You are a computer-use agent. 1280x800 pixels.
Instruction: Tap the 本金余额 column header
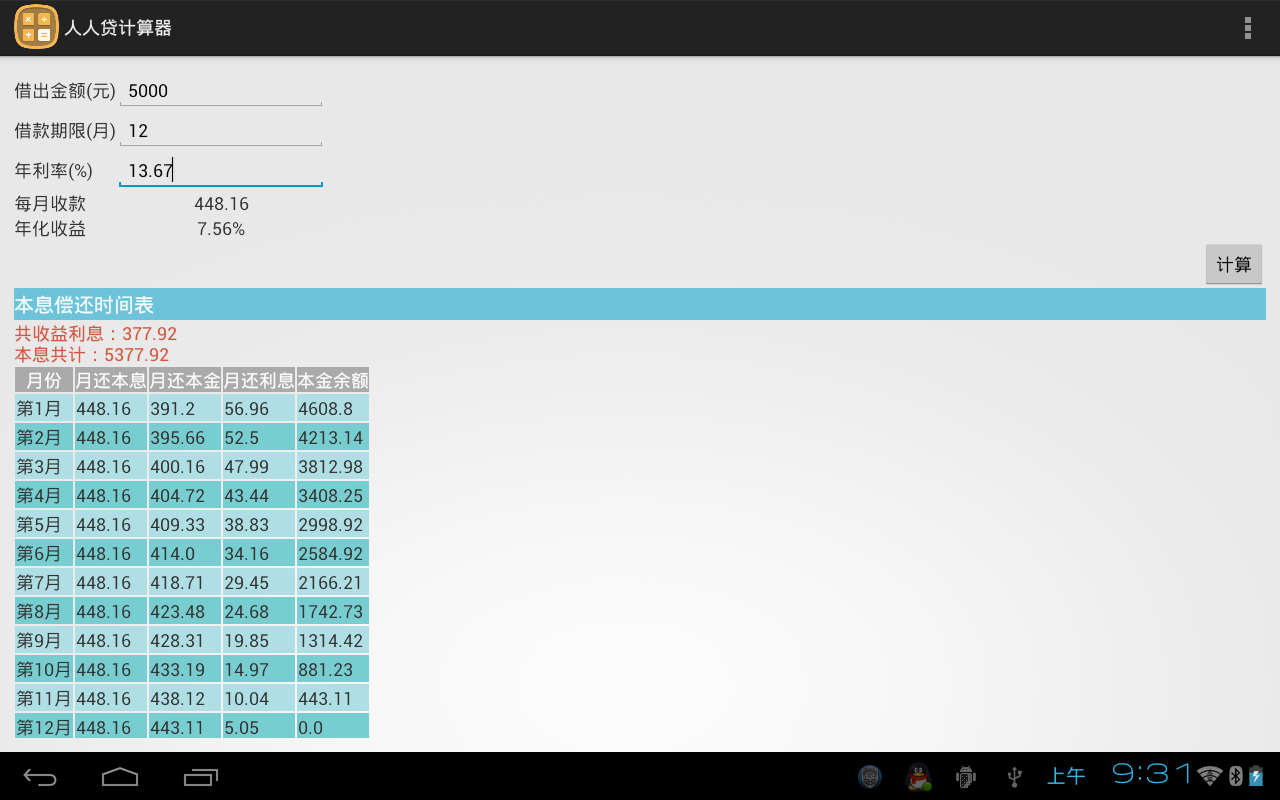pyautogui.click(x=333, y=380)
